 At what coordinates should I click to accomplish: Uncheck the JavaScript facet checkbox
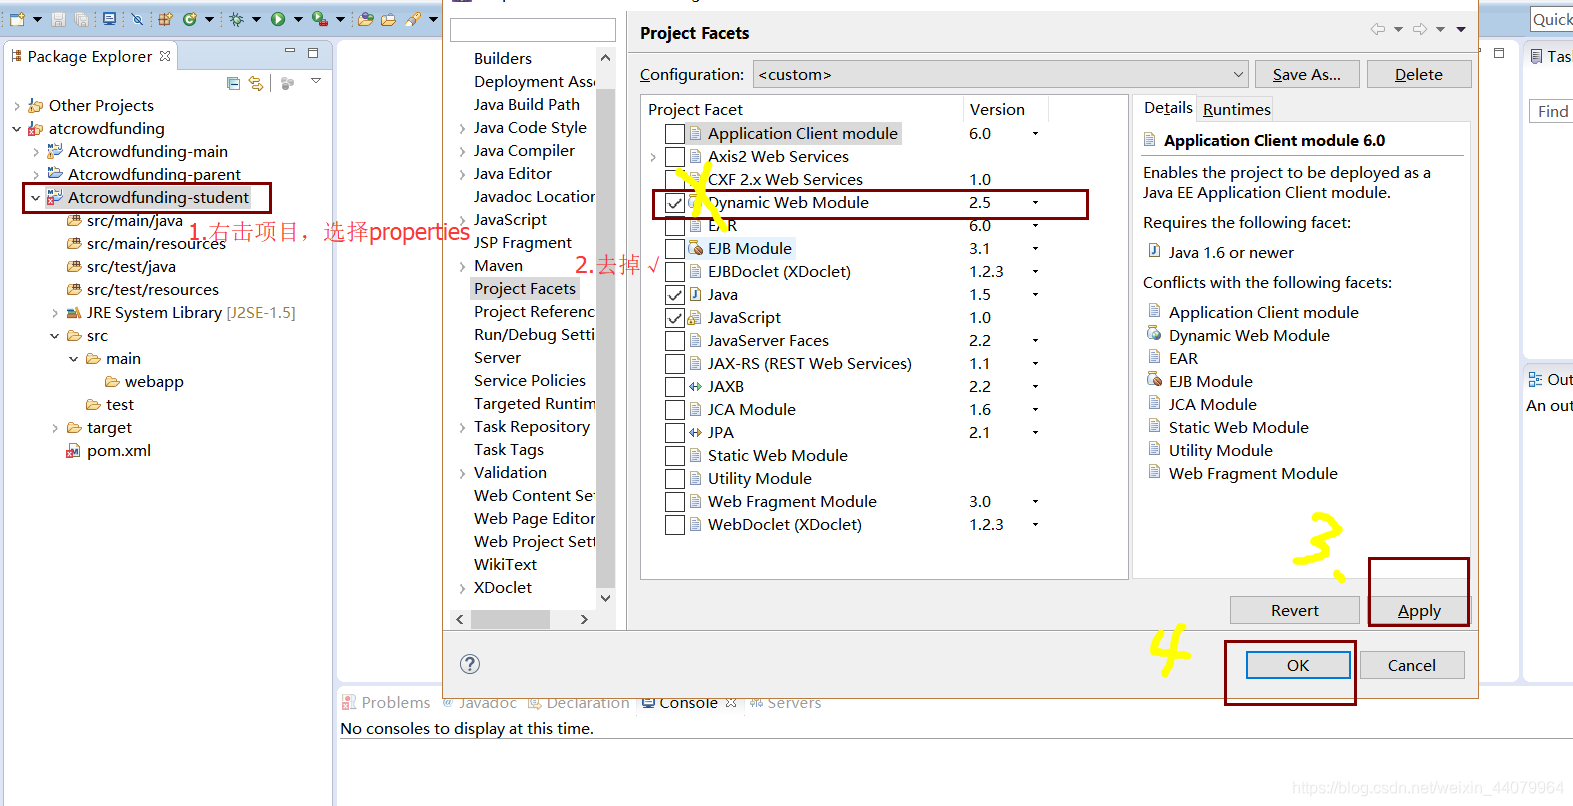click(675, 318)
